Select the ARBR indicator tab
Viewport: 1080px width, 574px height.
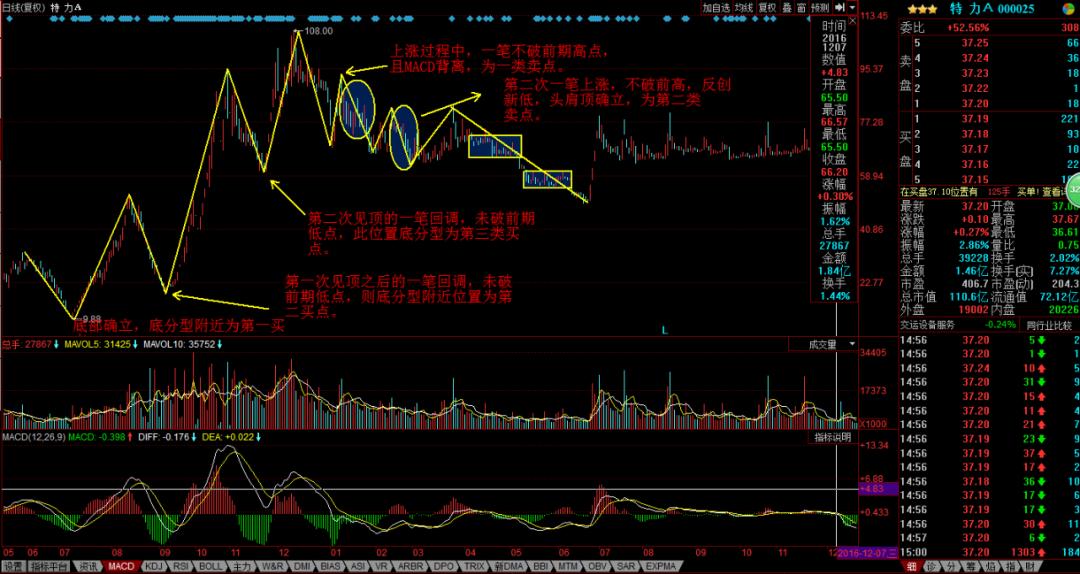[x=413, y=566]
